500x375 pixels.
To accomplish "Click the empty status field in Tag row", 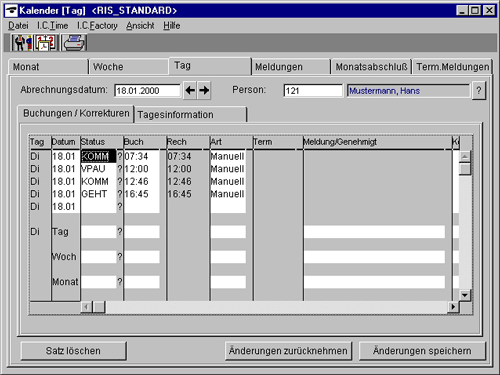I will point(98,232).
